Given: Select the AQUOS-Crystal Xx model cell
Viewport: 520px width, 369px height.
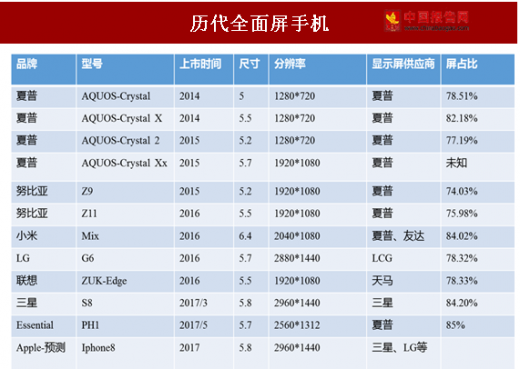Looking at the screenshot, I should click(125, 167).
